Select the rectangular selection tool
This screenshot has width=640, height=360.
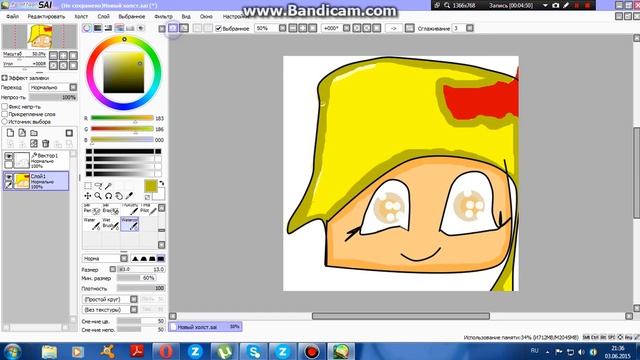(x=88, y=186)
